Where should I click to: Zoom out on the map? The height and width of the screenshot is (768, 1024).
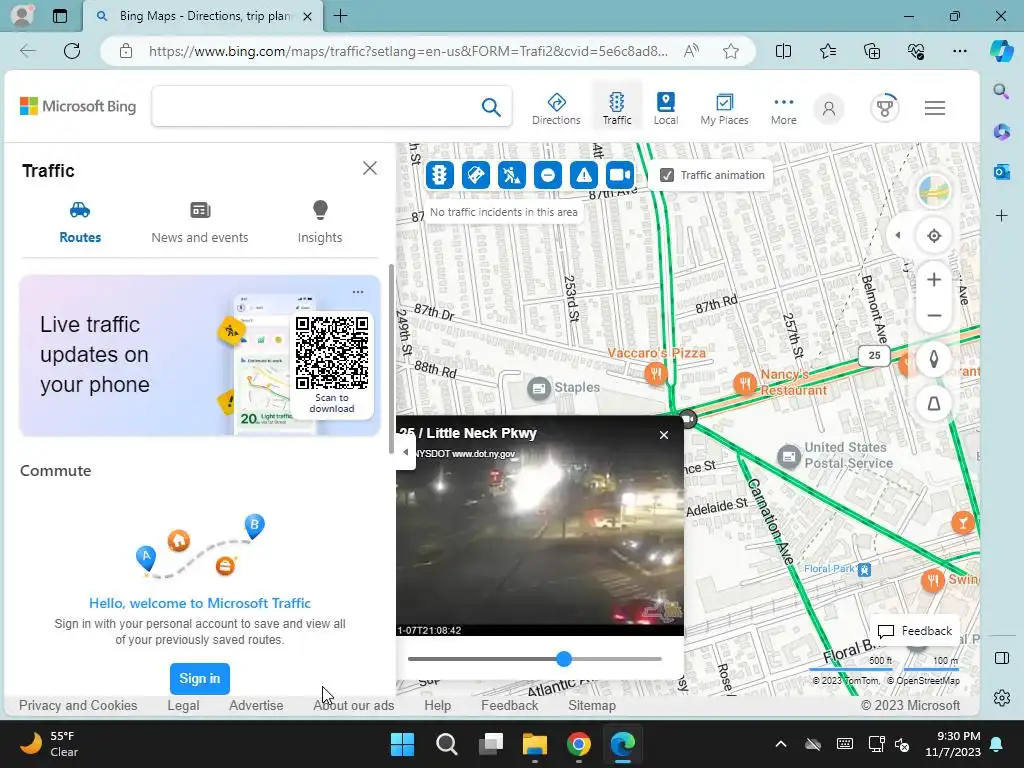pyautogui.click(x=934, y=315)
